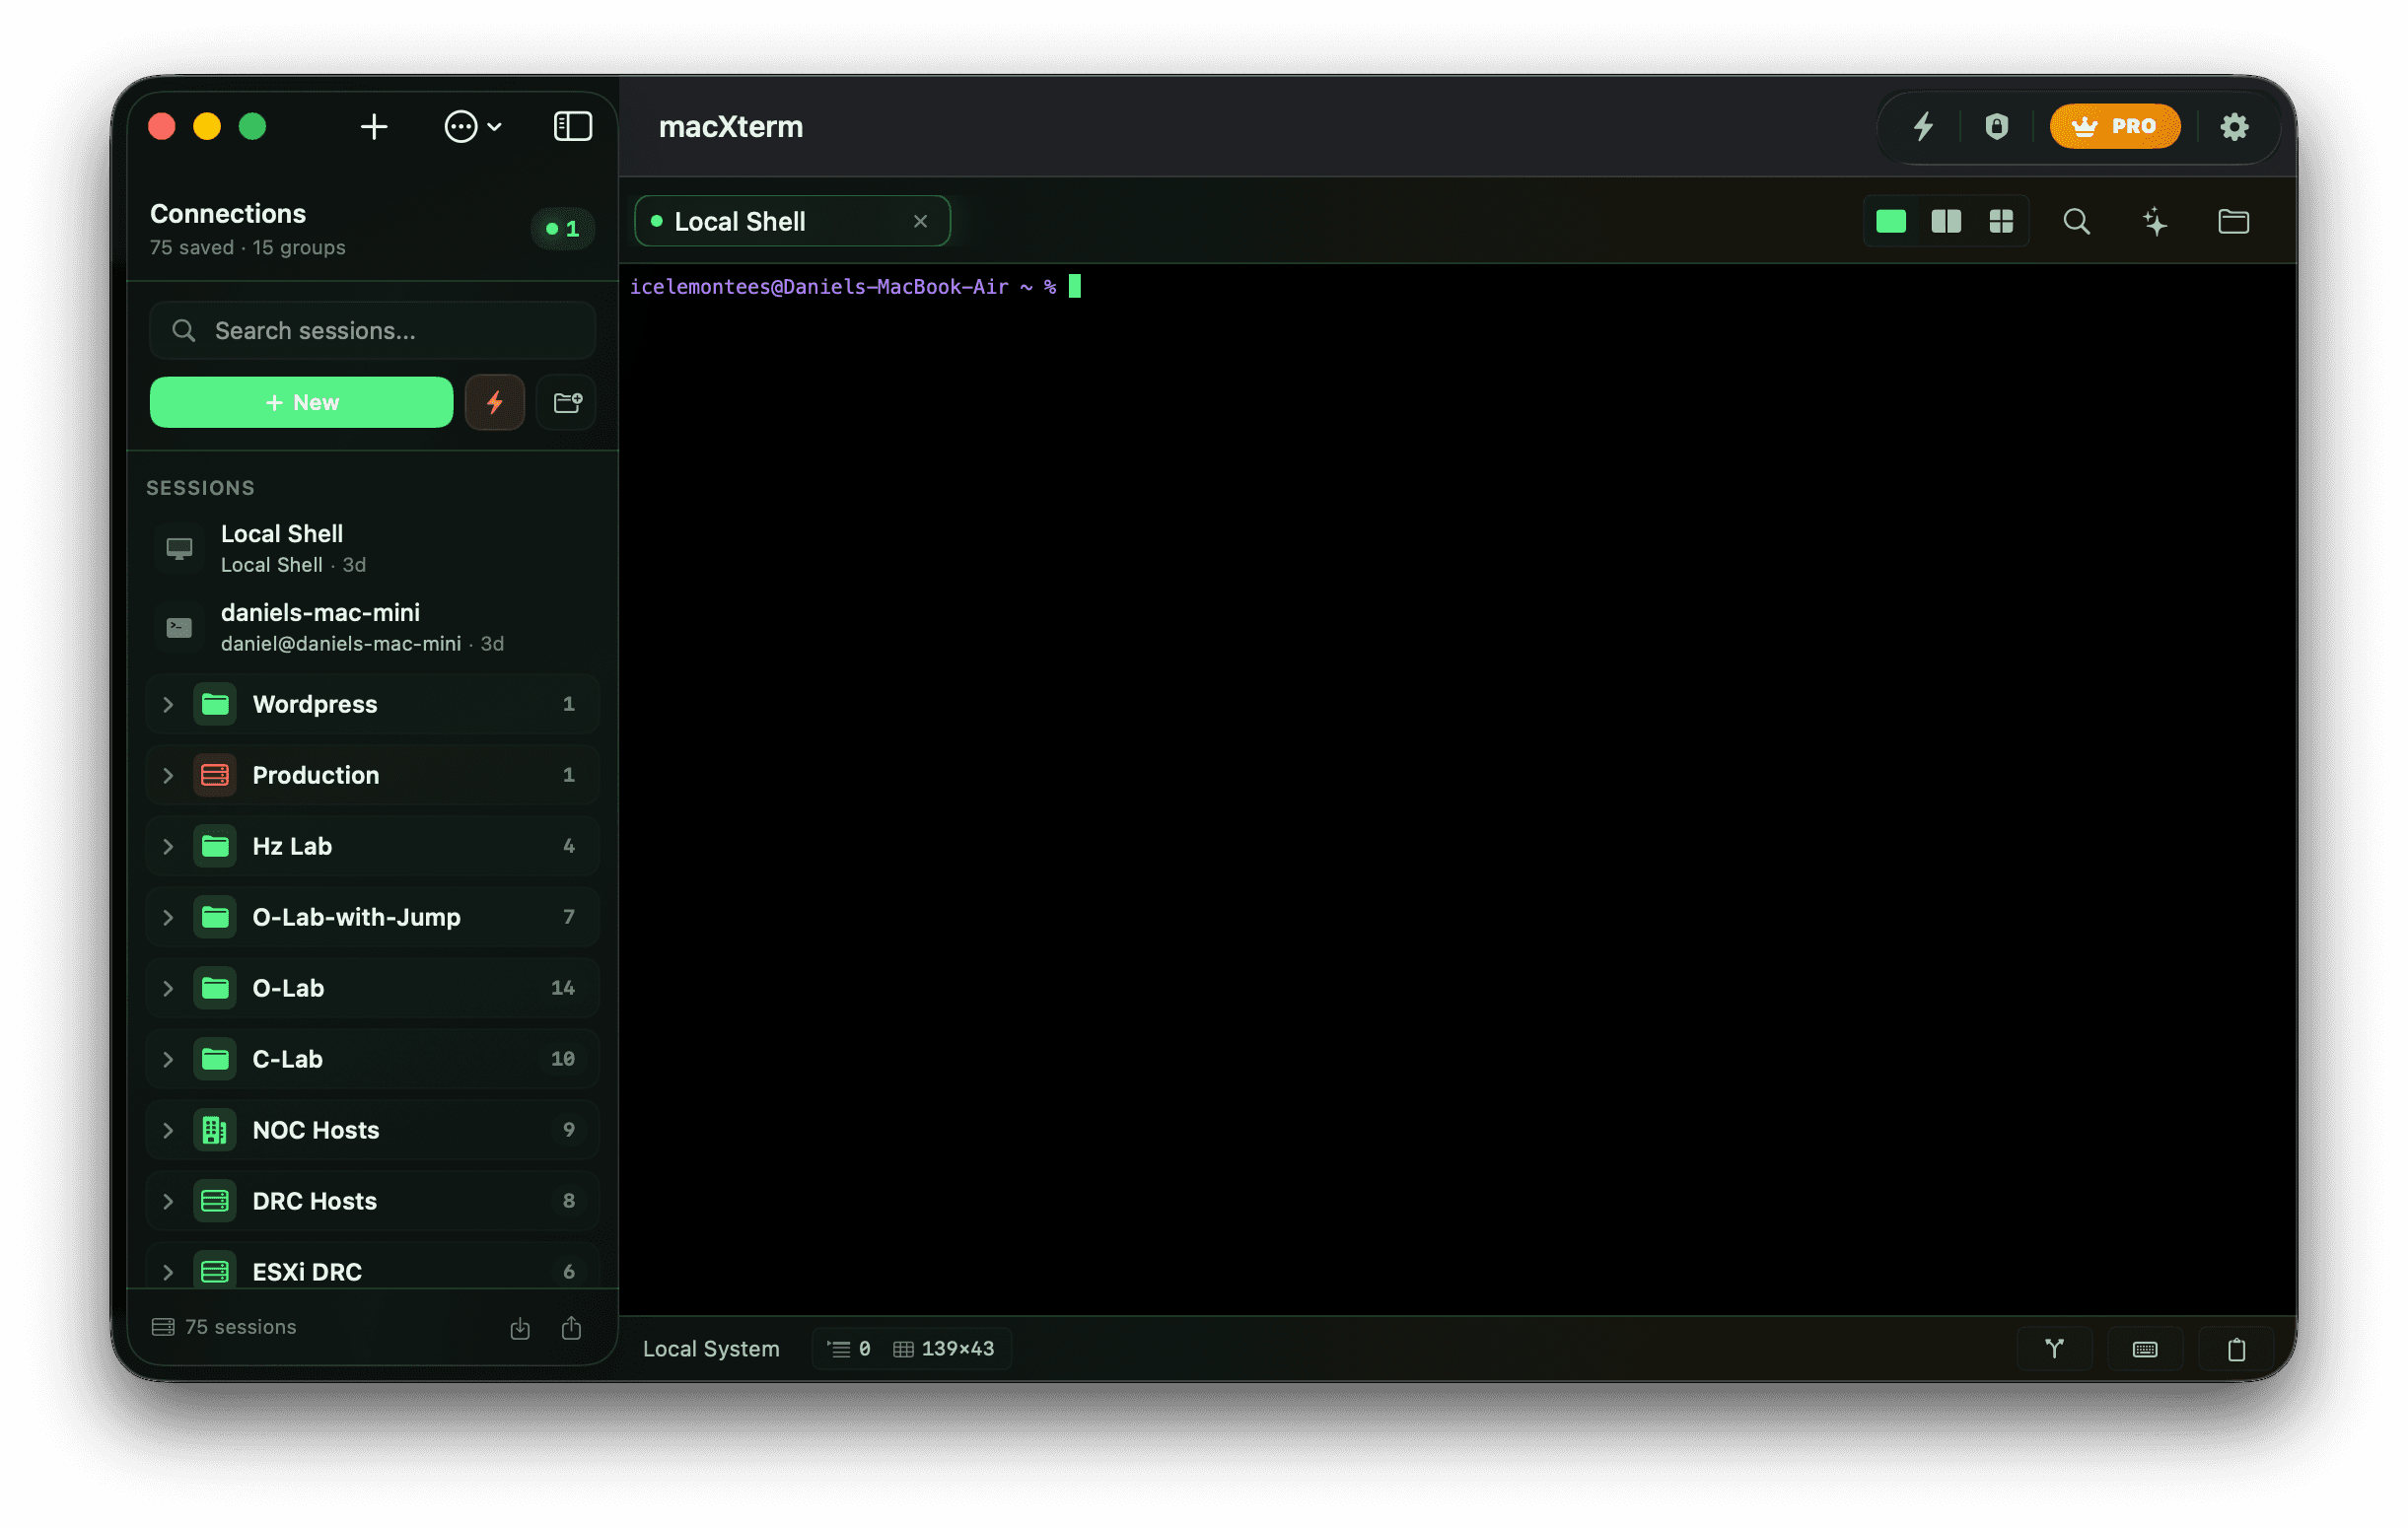The width and height of the screenshot is (2408, 1528).
Task: Open the daniels-mac-mini session
Action: point(373,627)
